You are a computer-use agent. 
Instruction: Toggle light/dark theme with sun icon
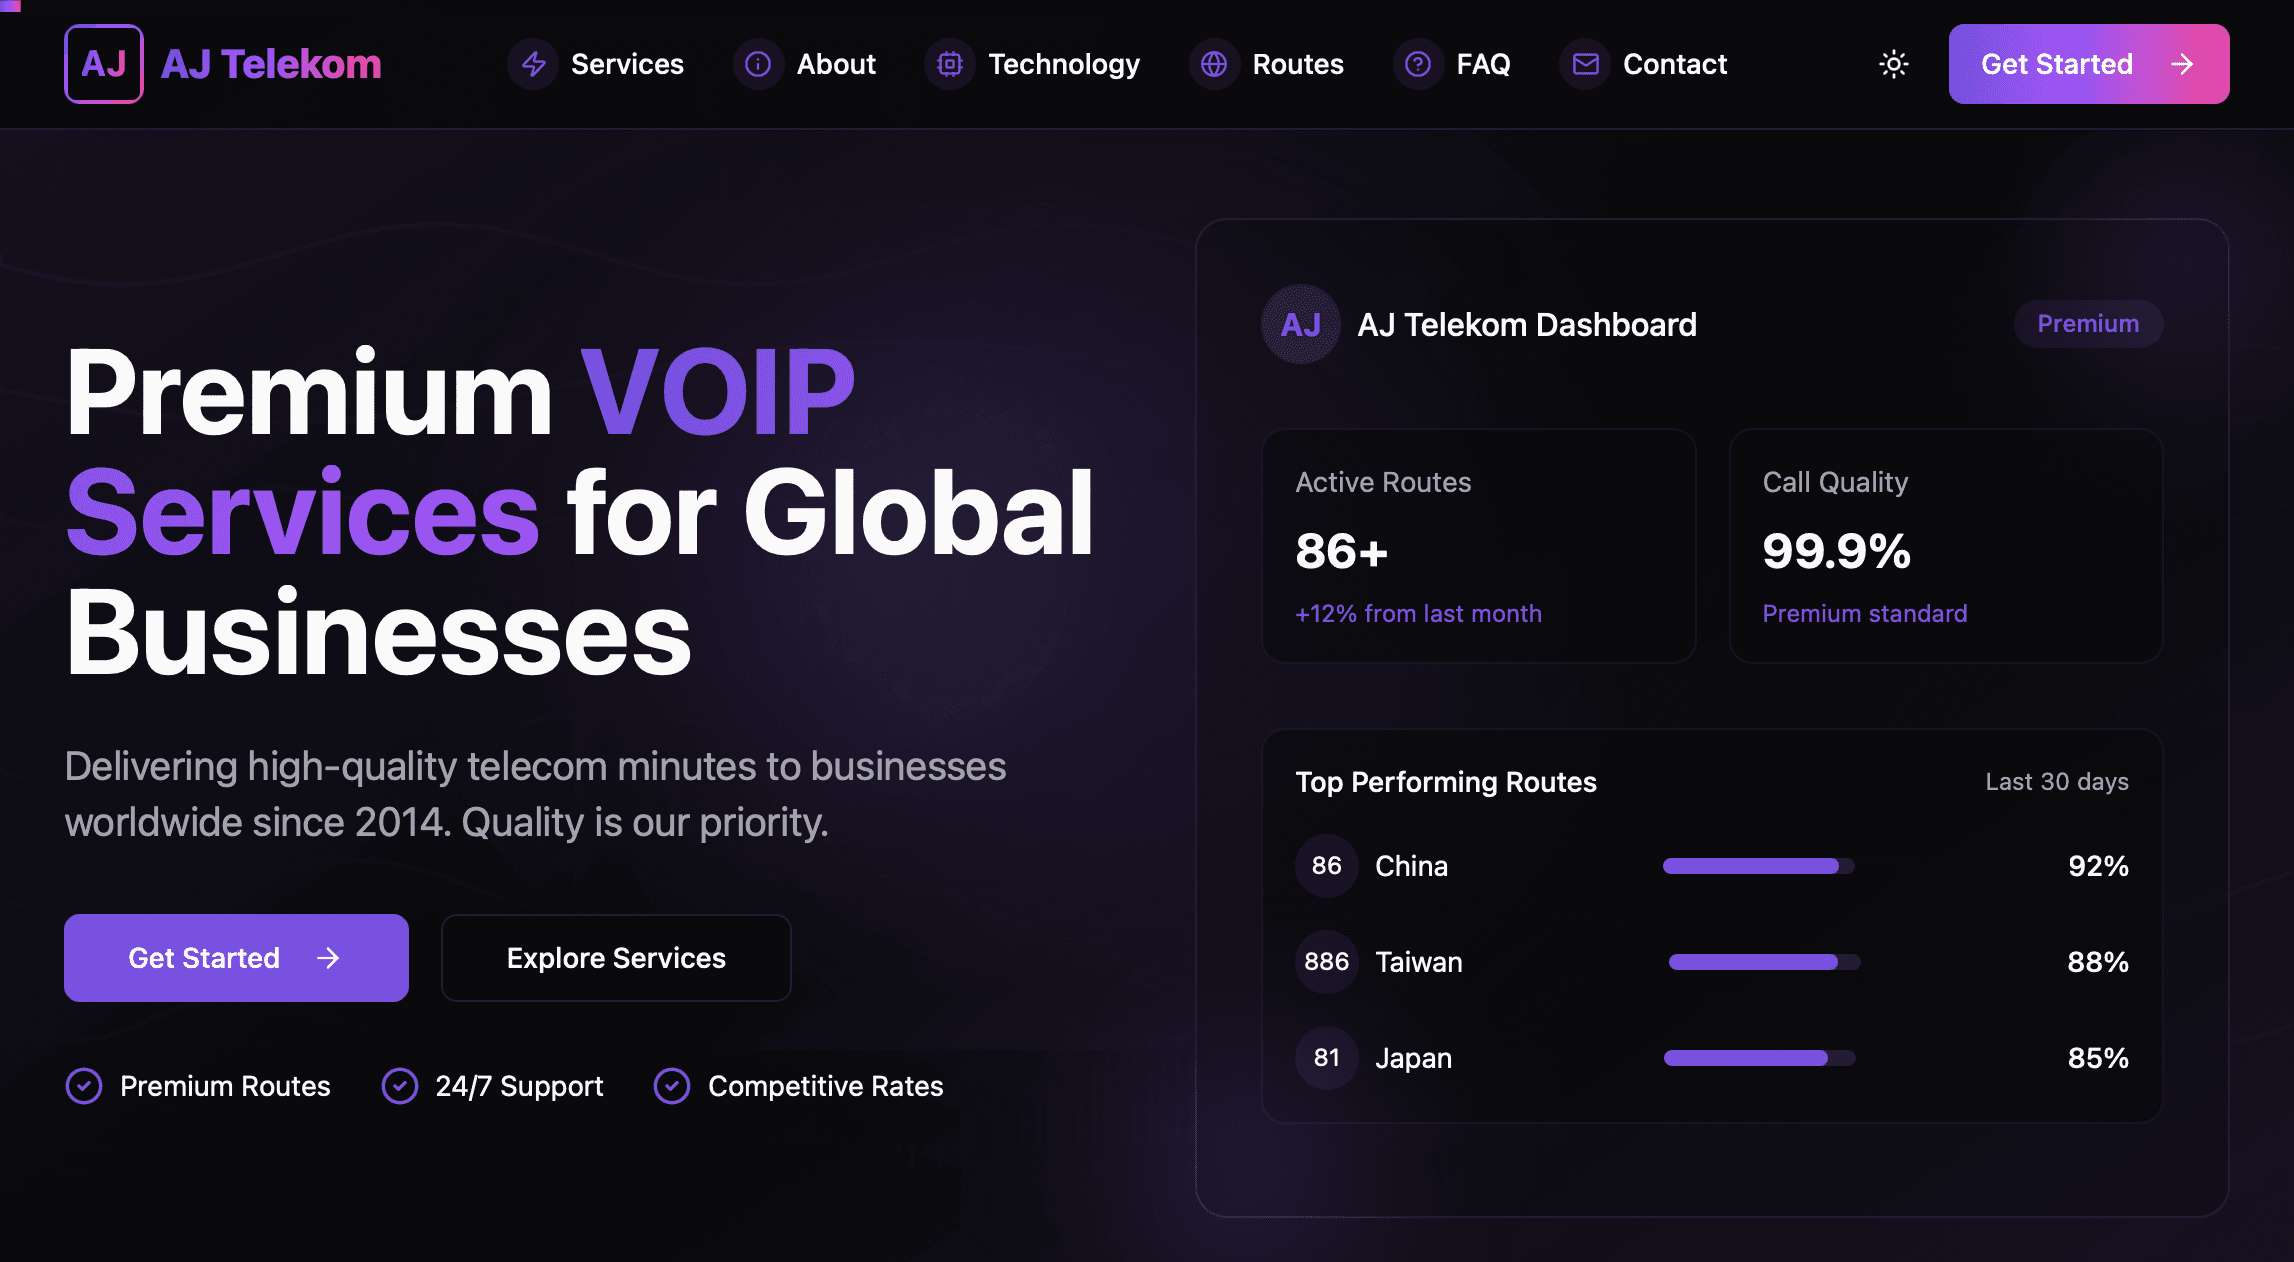[x=1893, y=64]
